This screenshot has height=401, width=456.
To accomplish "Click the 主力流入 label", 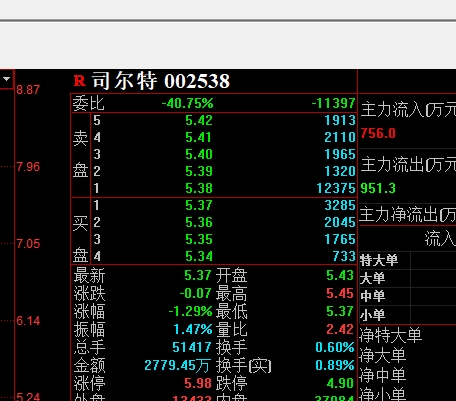I will coord(408,109).
